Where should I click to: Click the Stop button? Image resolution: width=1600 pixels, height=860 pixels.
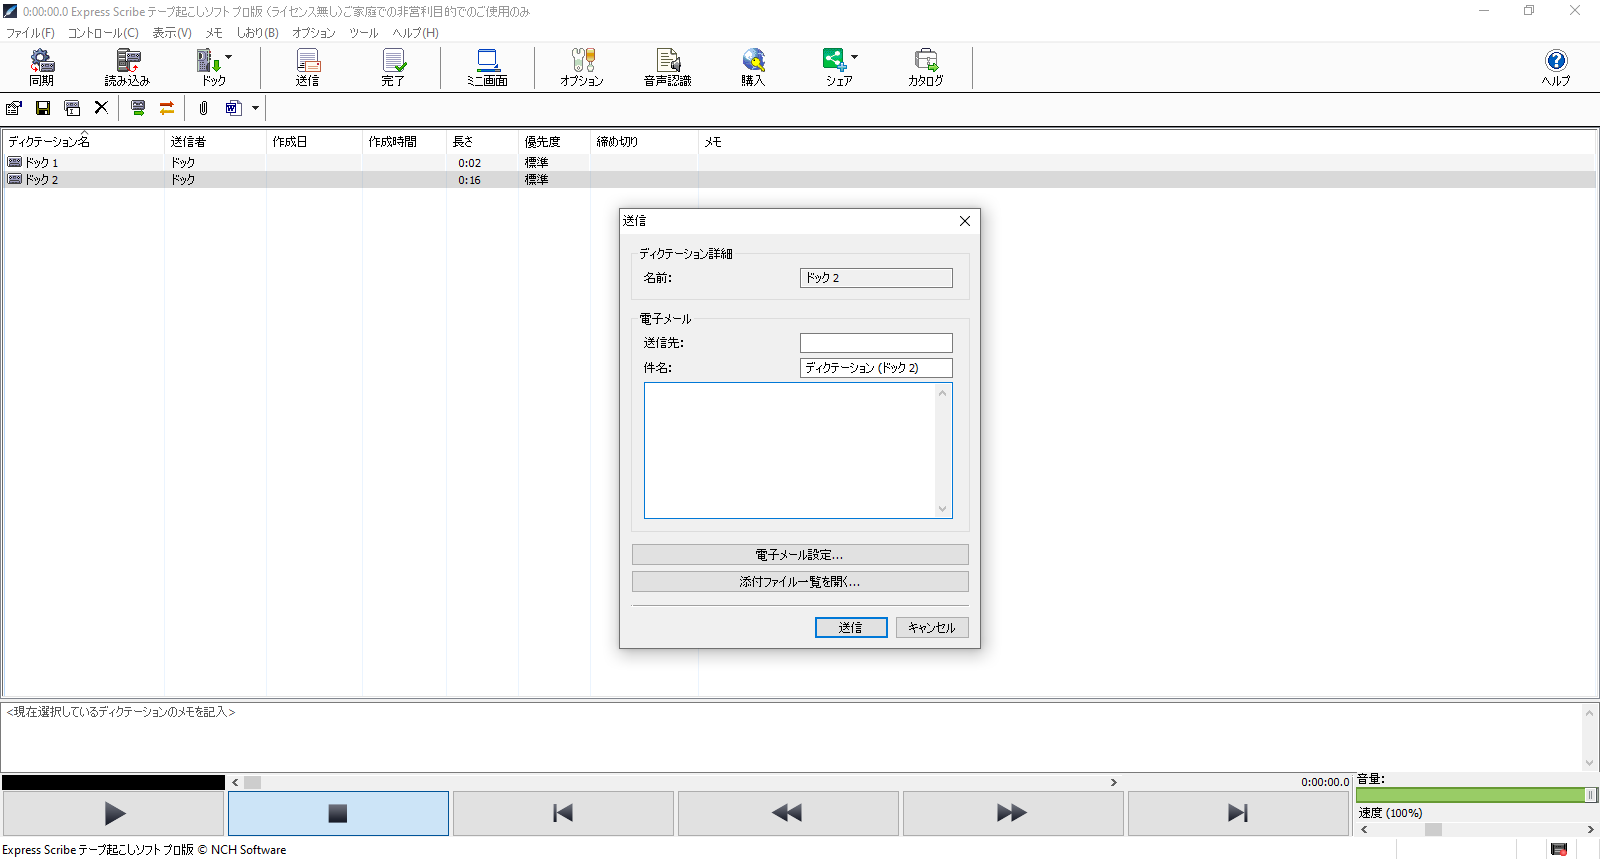coord(338,813)
